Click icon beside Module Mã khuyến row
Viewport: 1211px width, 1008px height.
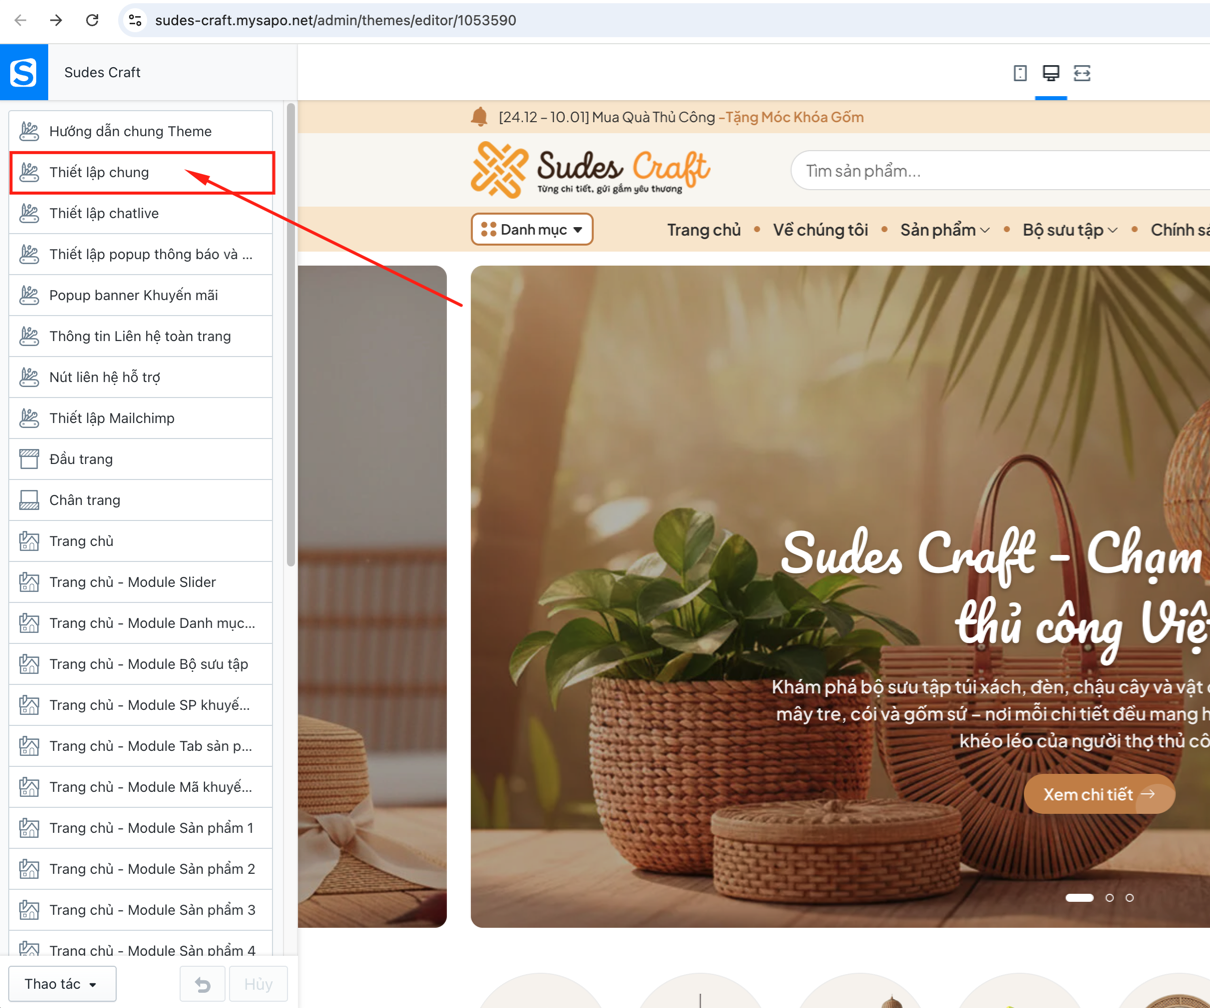pos(29,787)
